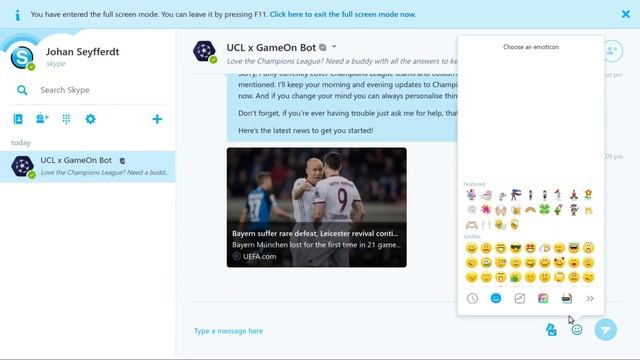Screen dimensions: 640x360
Task: Click the info icon in notification bar
Action: tap(17, 15)
